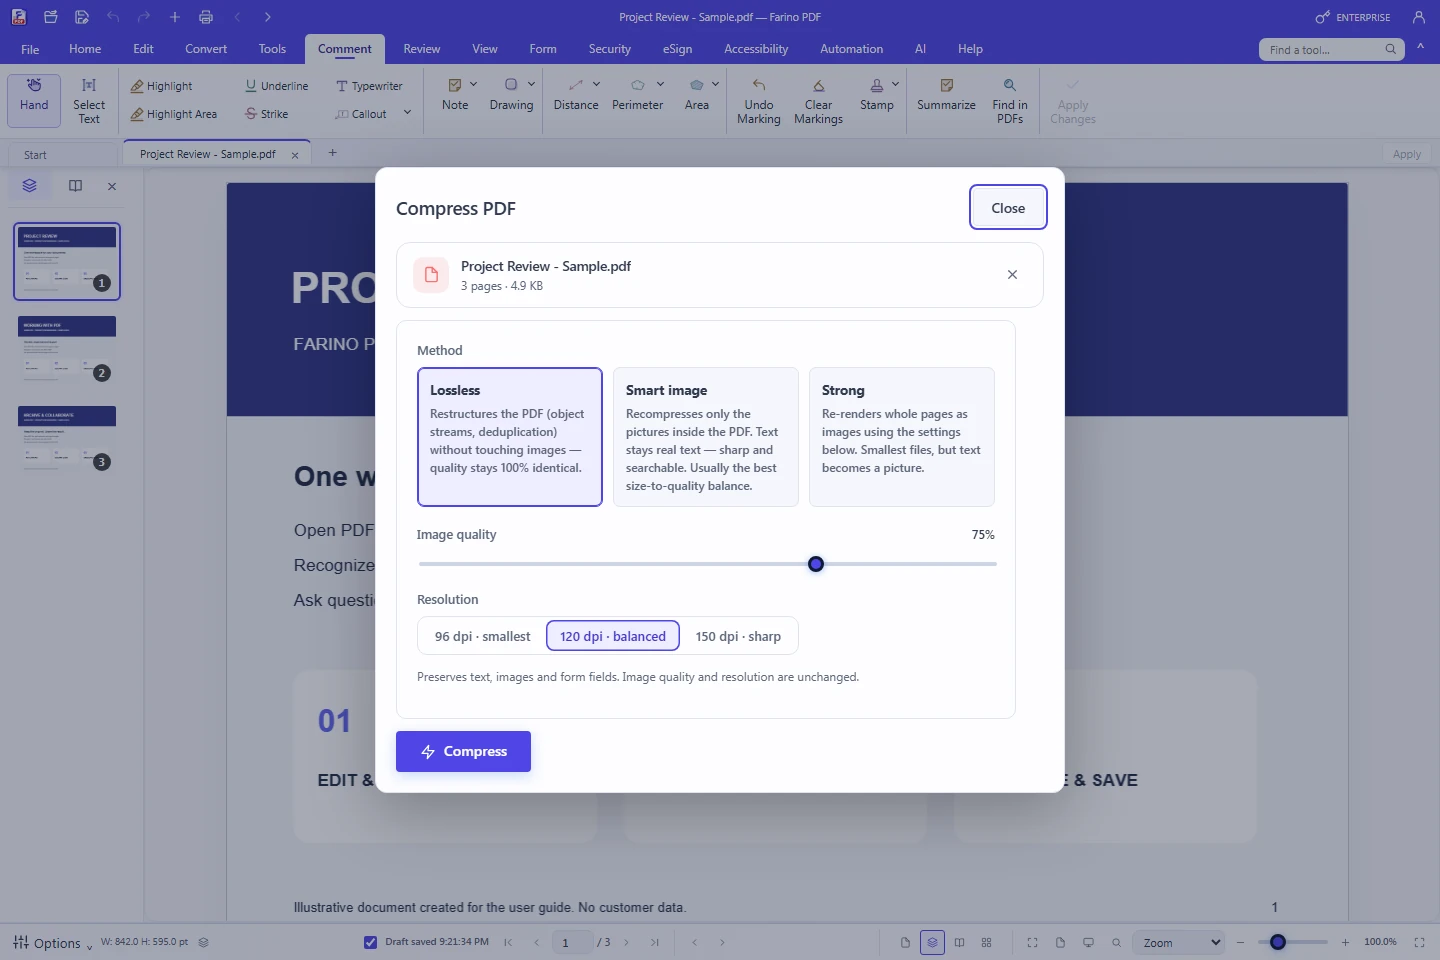Select the Perimeter measuring tool

637,96
